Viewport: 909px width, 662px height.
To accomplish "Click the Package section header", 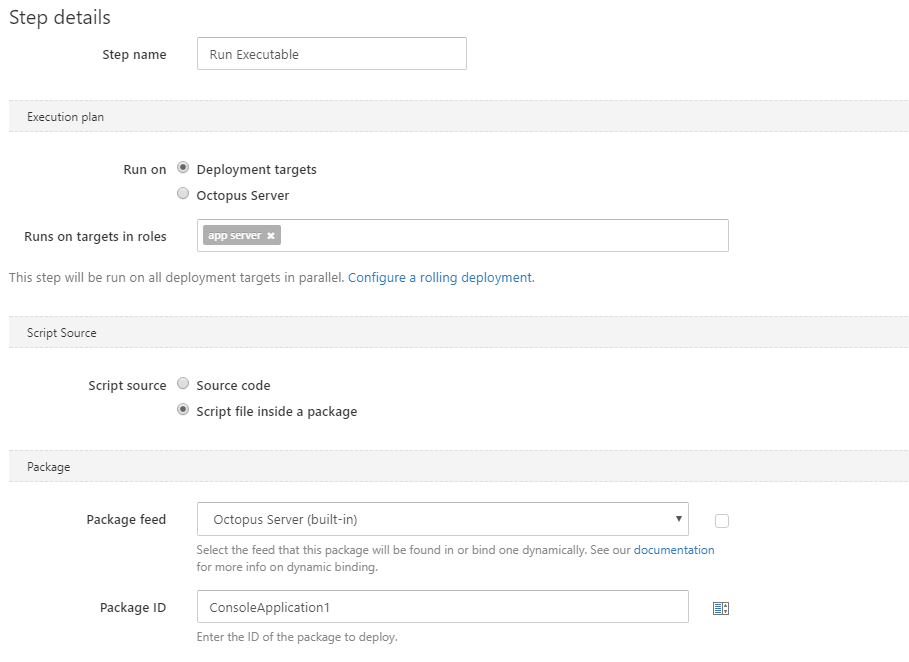I will tap(49, 467).
